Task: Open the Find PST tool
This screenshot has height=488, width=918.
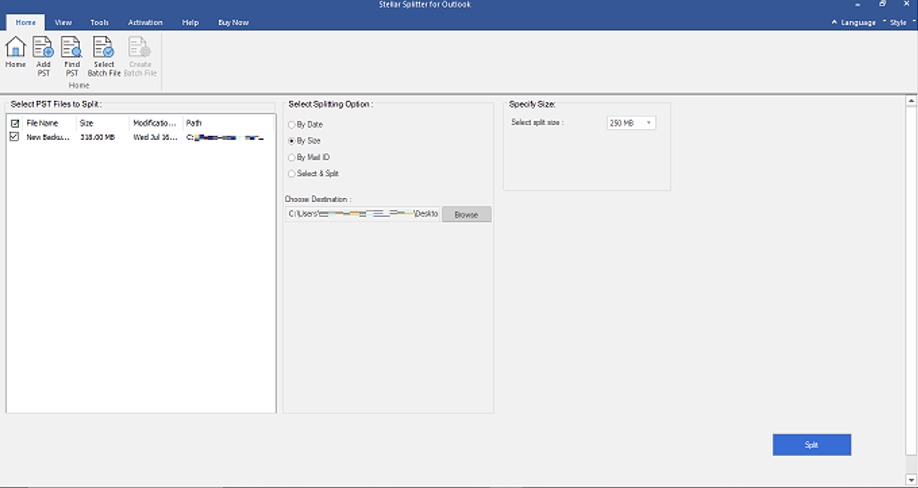Action: 71,56
